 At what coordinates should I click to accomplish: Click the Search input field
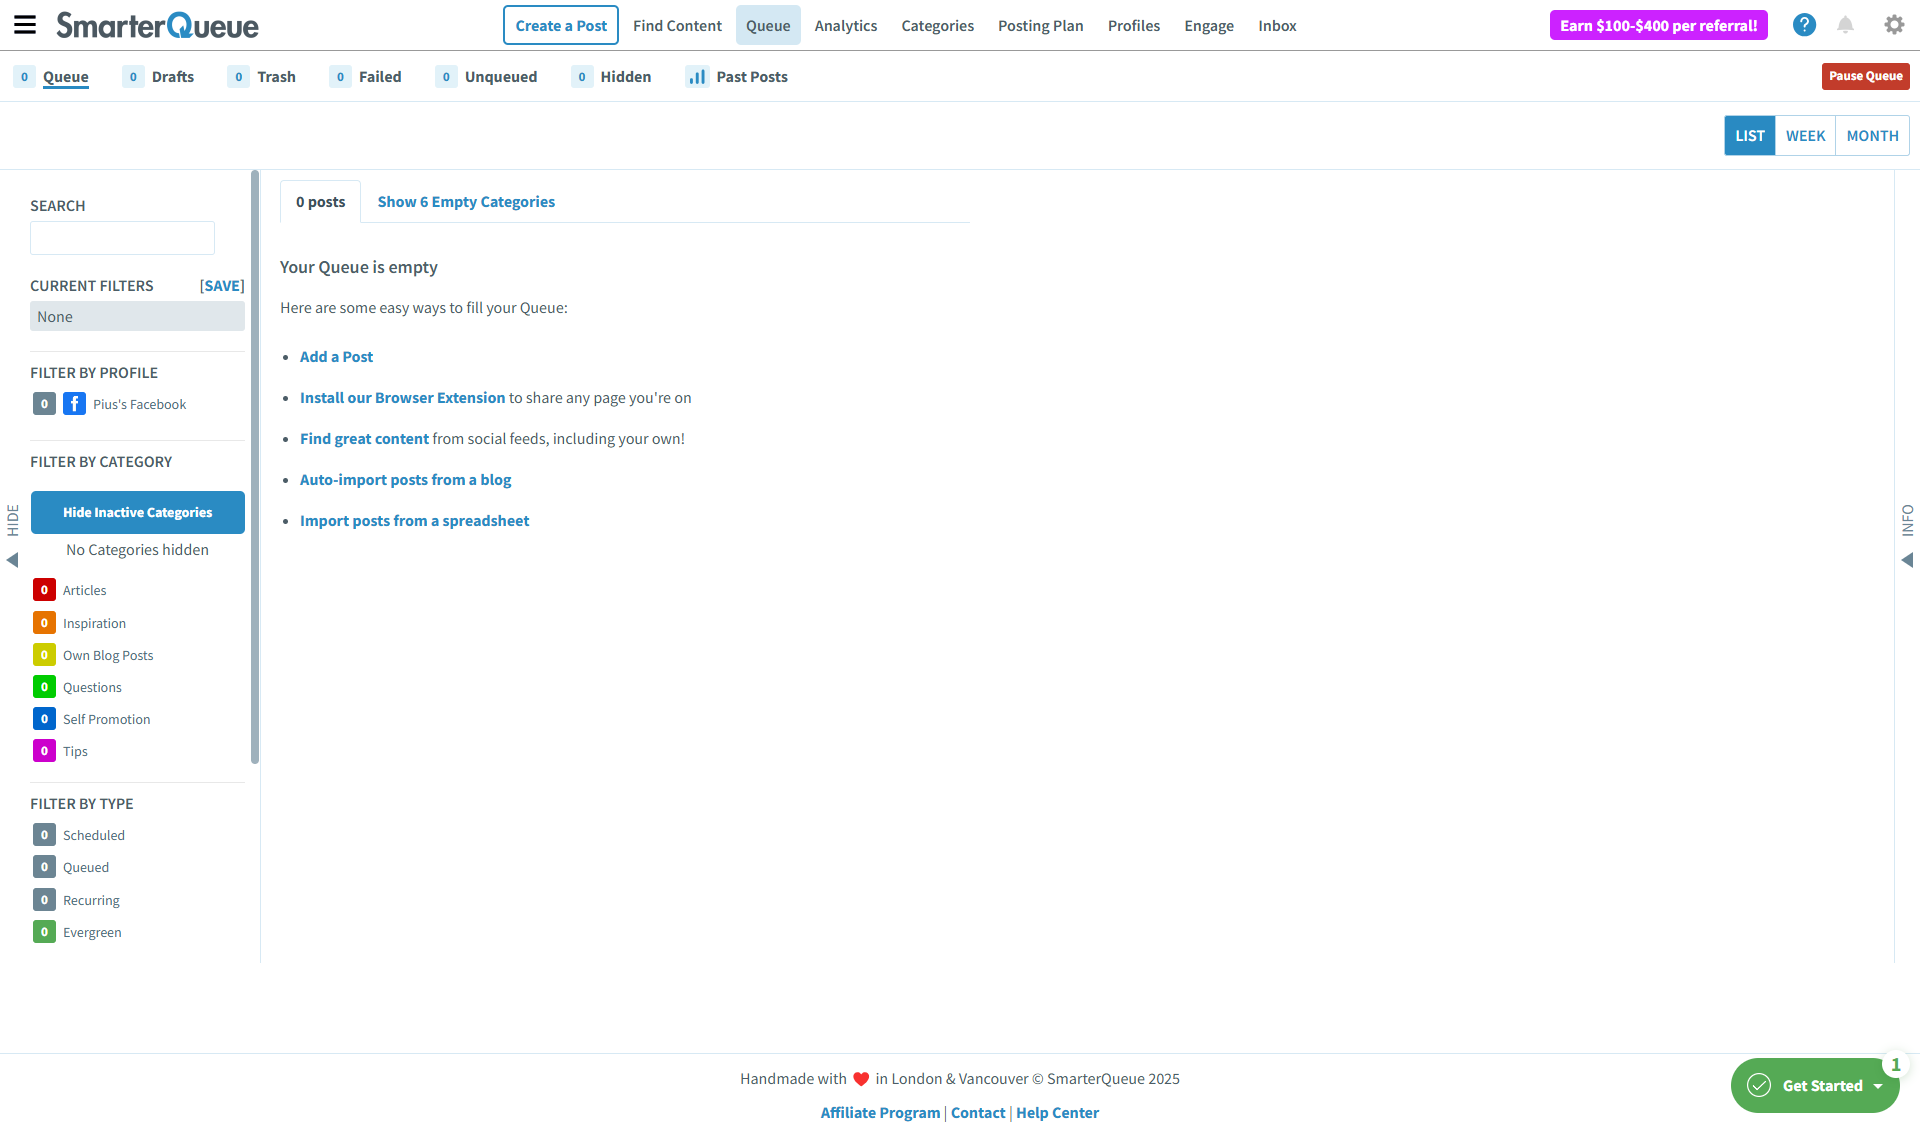tap(122, 238)
